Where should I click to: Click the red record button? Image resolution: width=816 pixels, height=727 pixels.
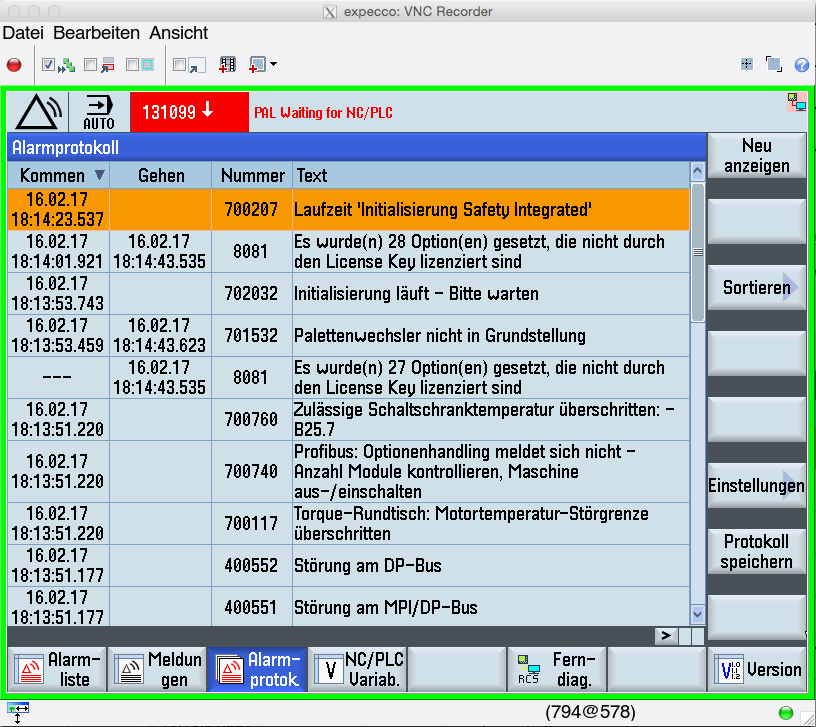[14, 65]
